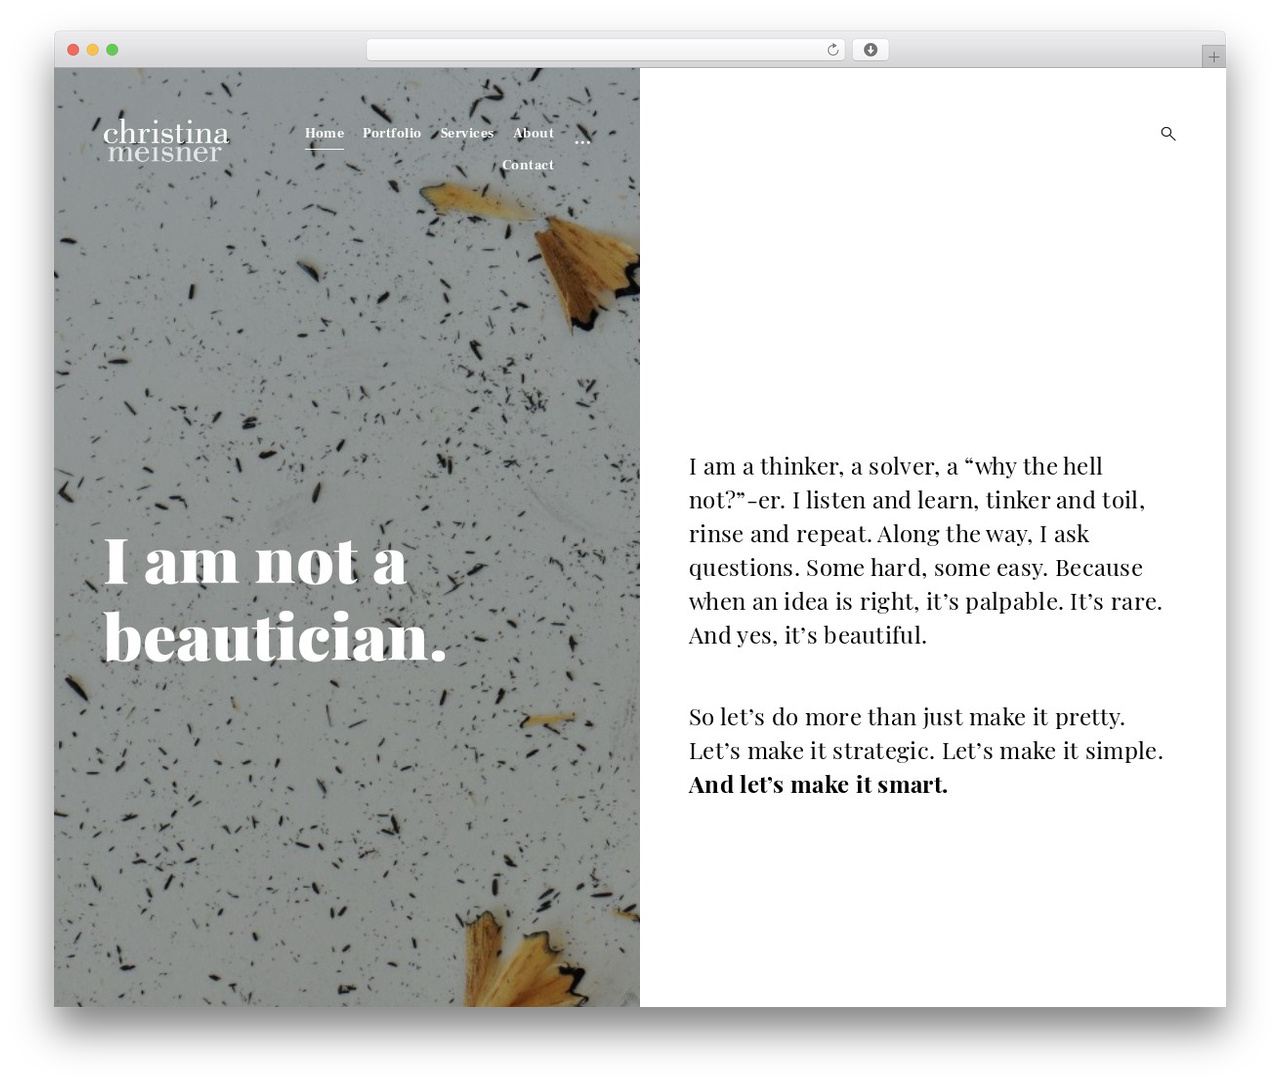Image resolution: width=1280 pixels, height=1084 pixels.
Task: Click the headline "I am not a beautician."
Action: pyautogui.click(x=275, y=599)
